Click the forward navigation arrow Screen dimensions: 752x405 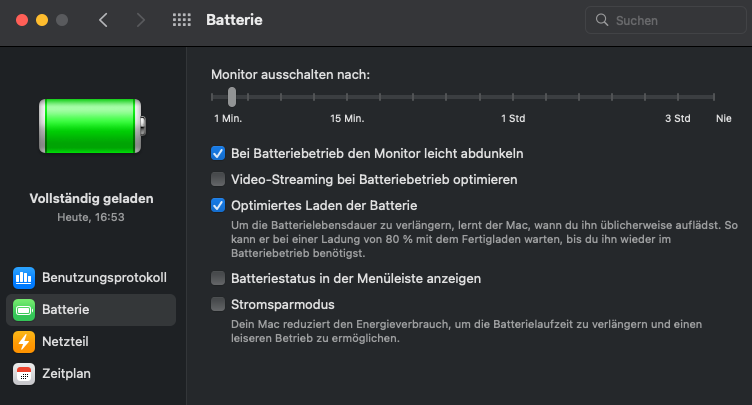[139, 20]
